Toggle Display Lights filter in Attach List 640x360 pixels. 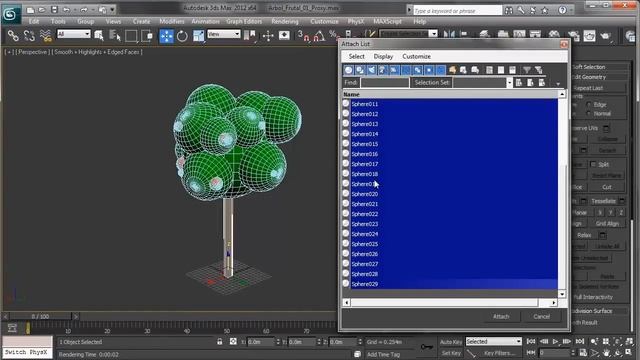point(371,70)
